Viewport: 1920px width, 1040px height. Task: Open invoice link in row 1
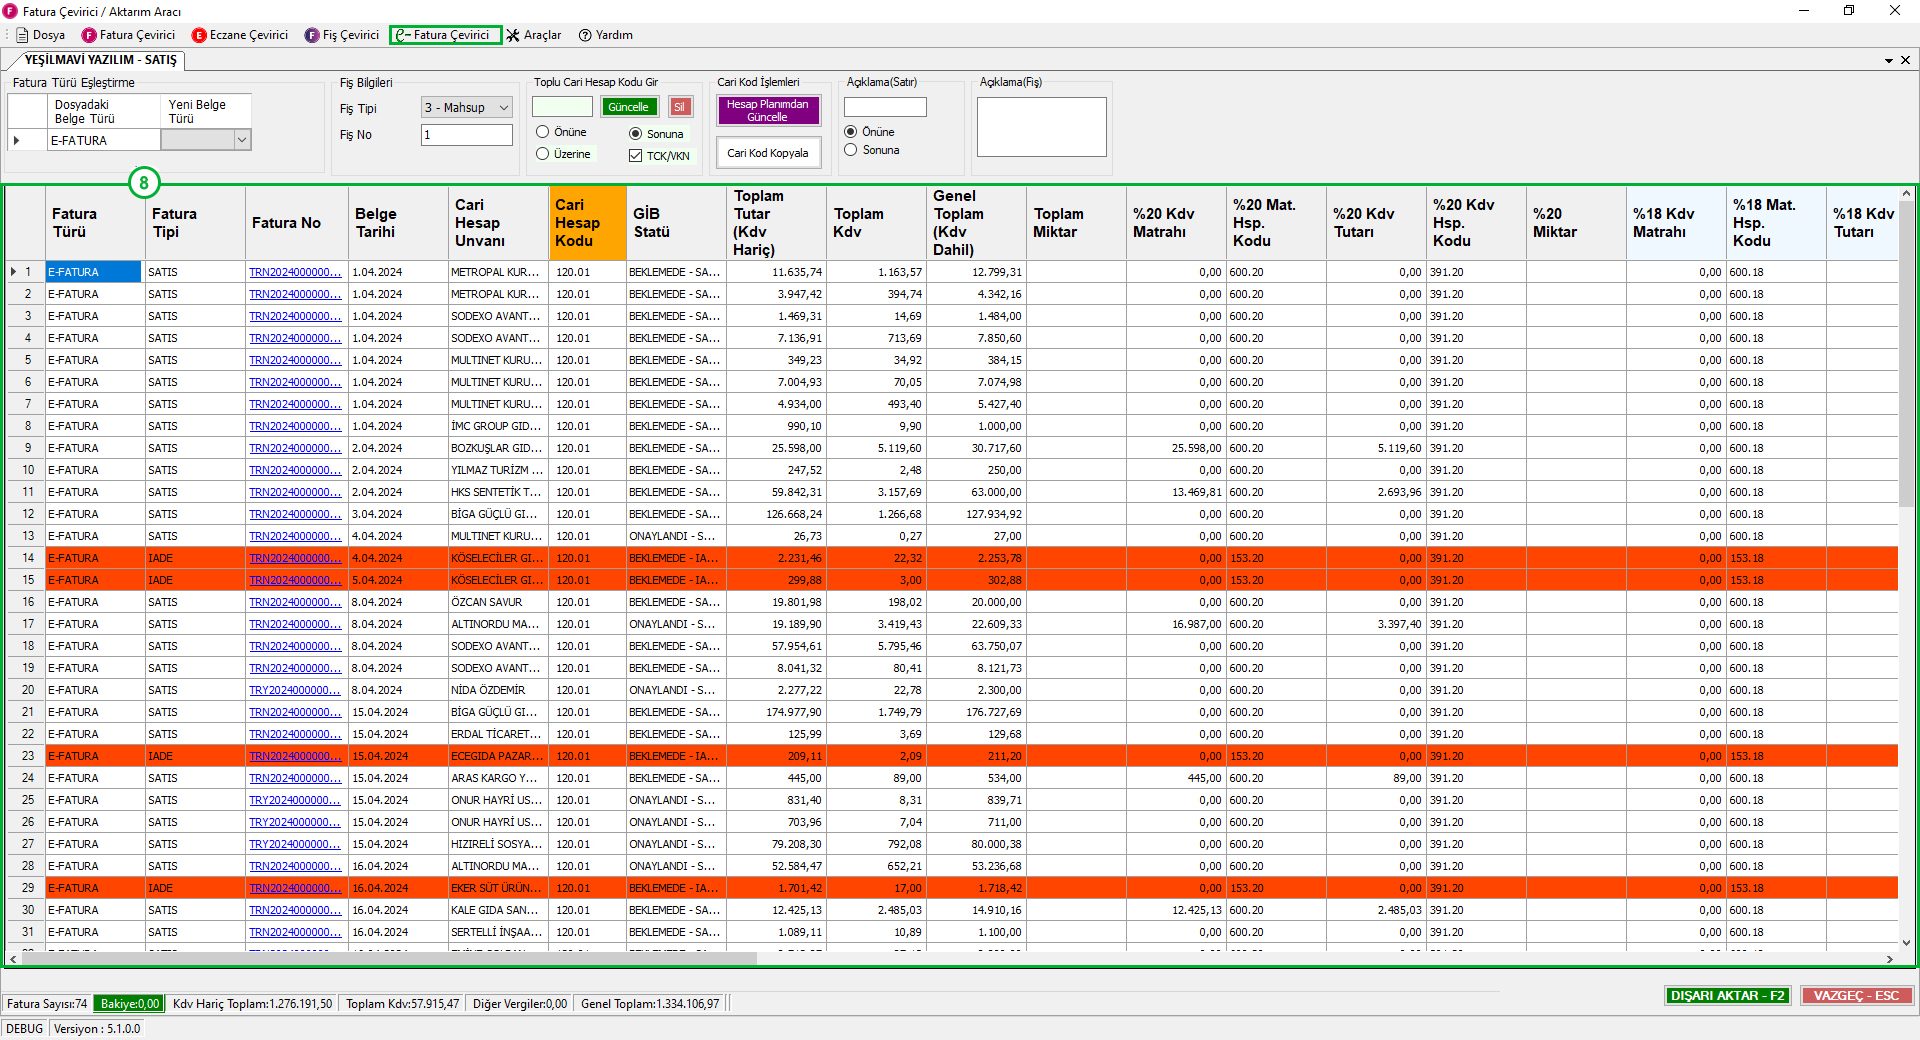click(295, 272)
